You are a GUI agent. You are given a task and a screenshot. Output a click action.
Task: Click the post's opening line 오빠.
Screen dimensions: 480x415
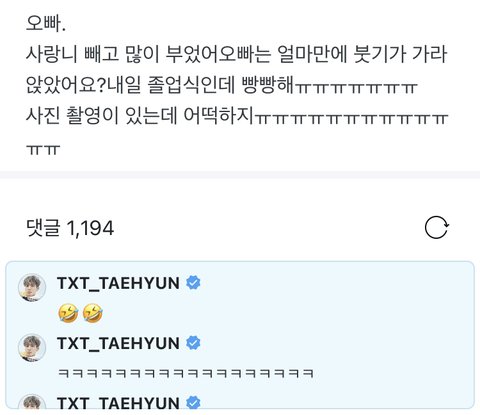click(46, 23)
